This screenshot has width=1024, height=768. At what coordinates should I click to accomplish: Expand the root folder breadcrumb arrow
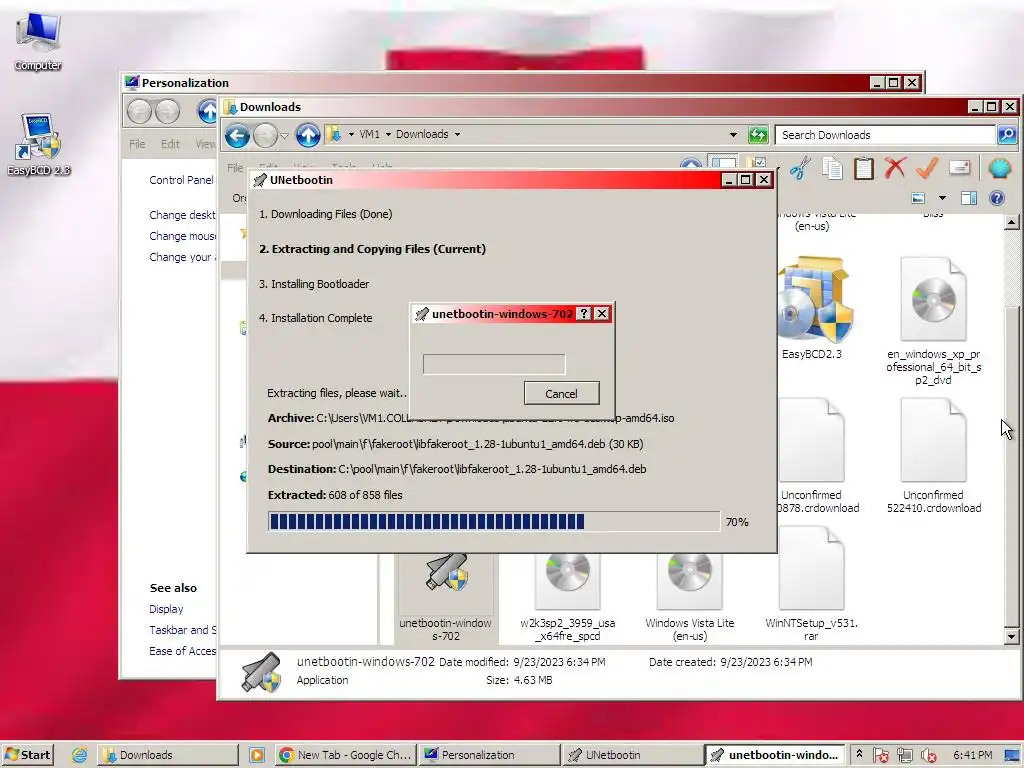(x=351, y=135)
